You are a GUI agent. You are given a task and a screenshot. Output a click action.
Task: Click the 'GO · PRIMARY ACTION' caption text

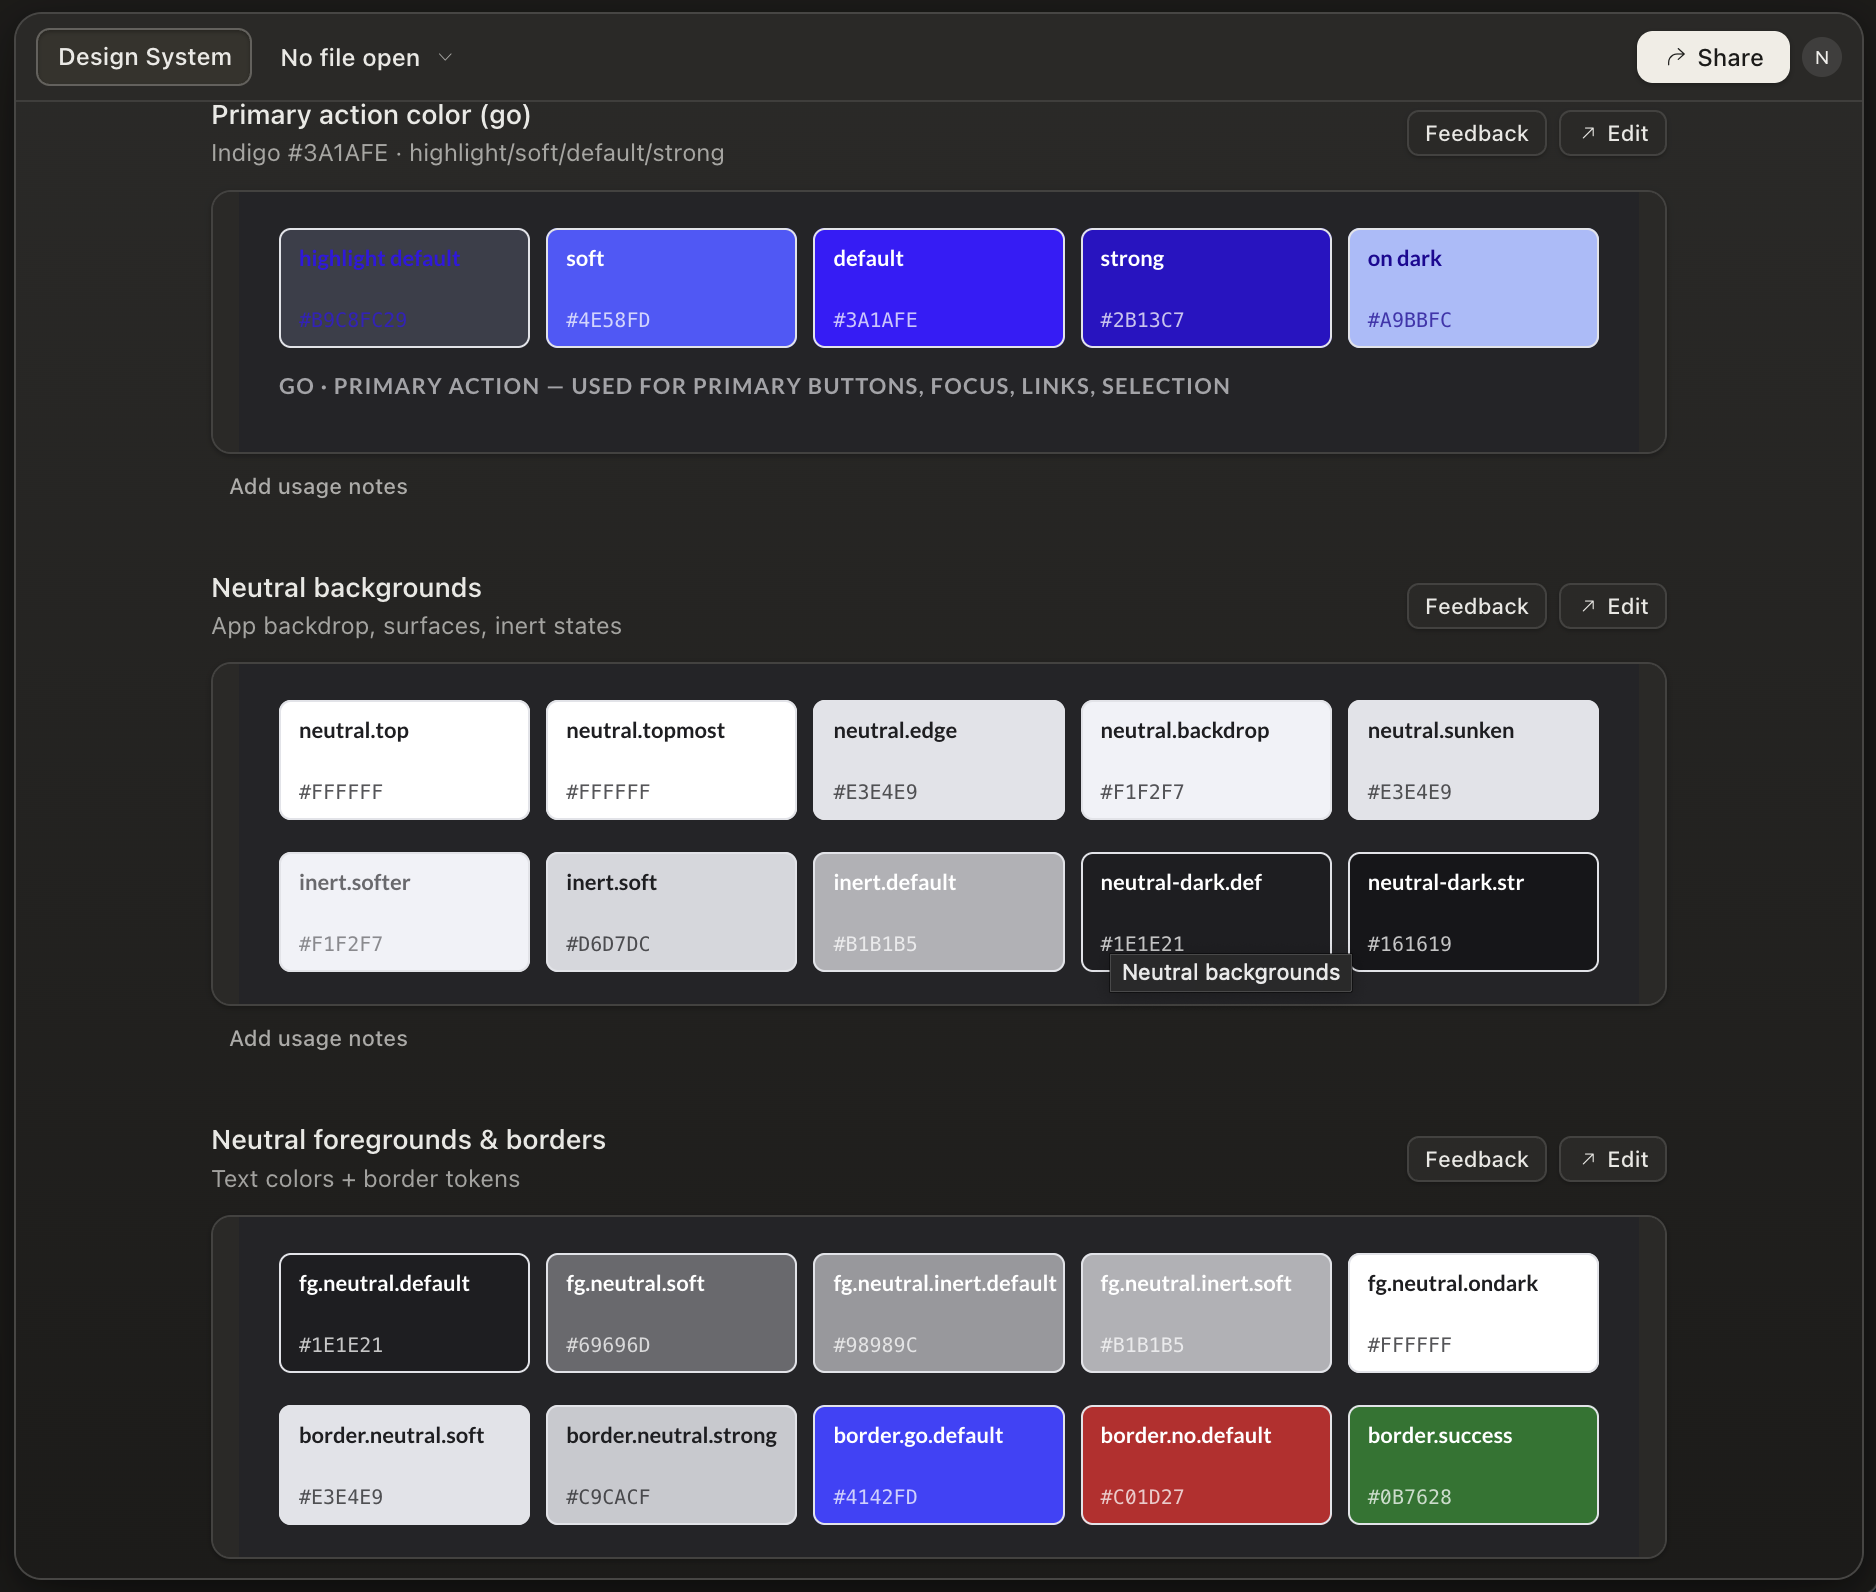tap(754, 386)
